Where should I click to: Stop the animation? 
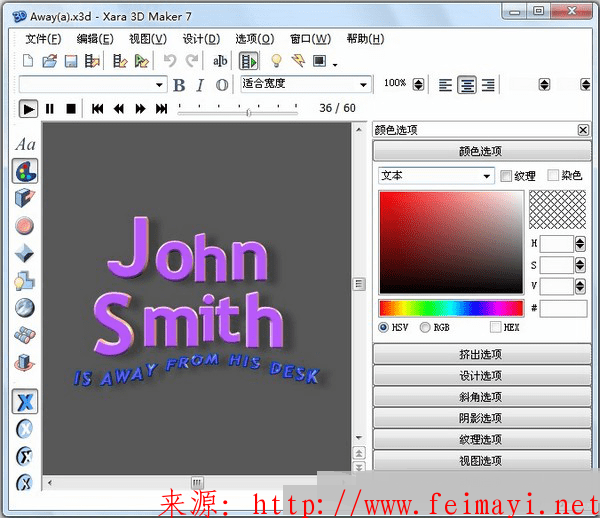click(71, 109)
